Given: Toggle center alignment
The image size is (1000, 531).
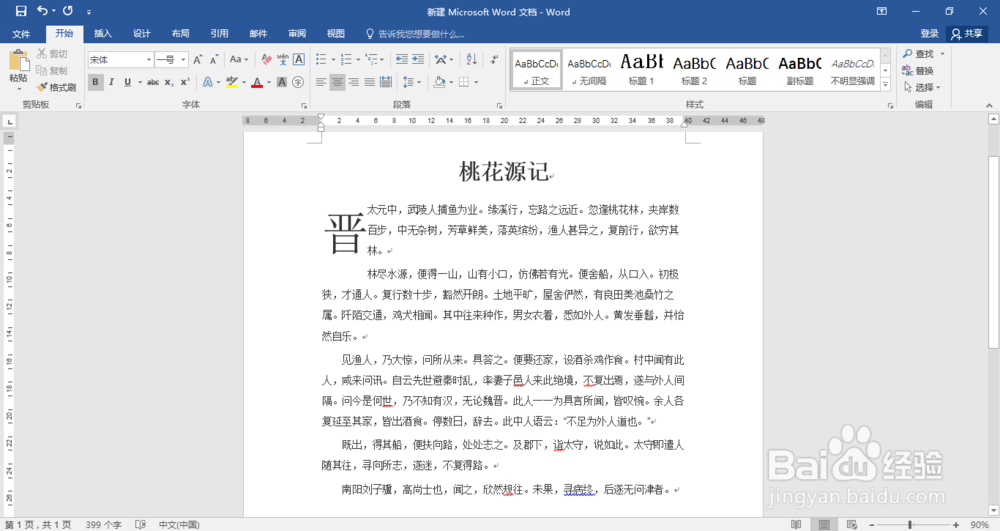Looking at the screenshot, I should point(337,82).
